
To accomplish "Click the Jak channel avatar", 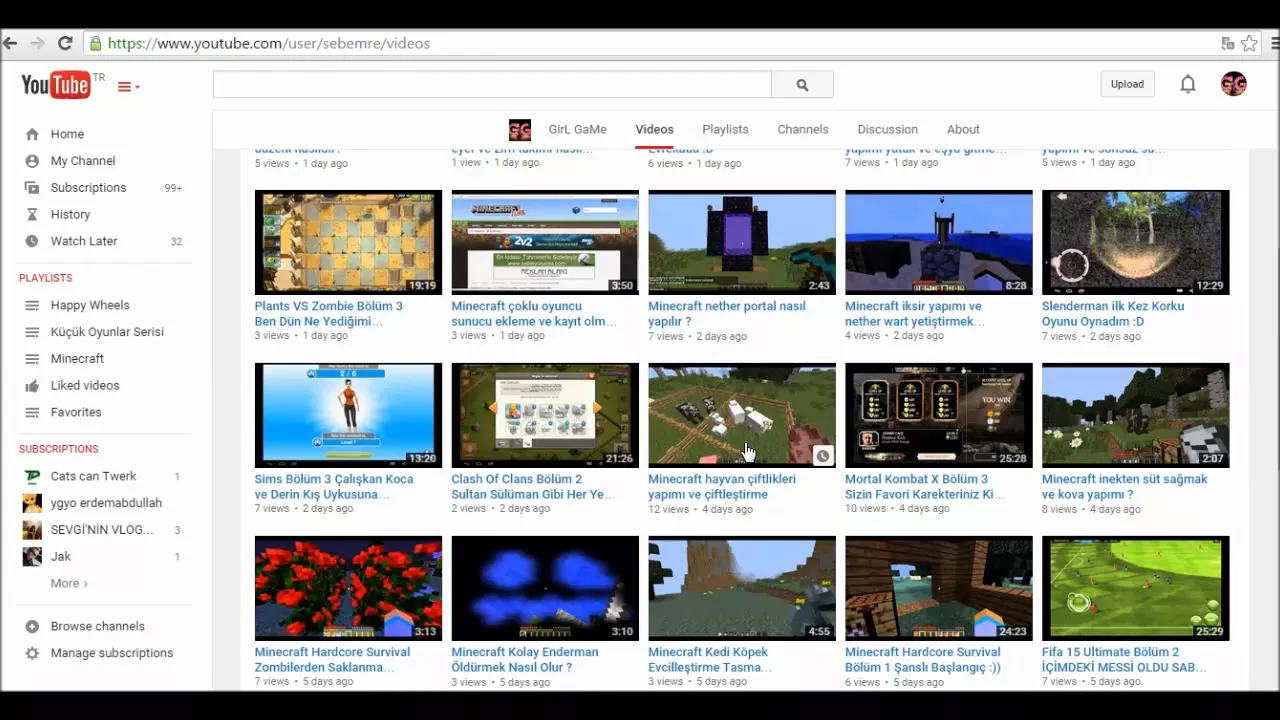I will coord(32,556).
